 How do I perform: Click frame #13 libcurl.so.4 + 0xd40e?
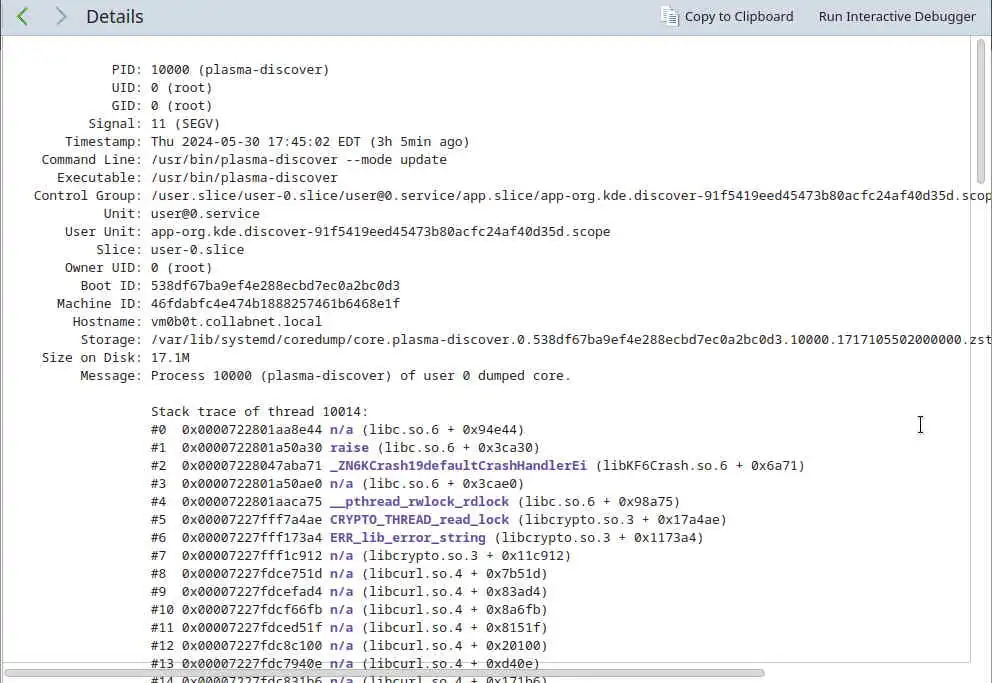click(450, 663)
